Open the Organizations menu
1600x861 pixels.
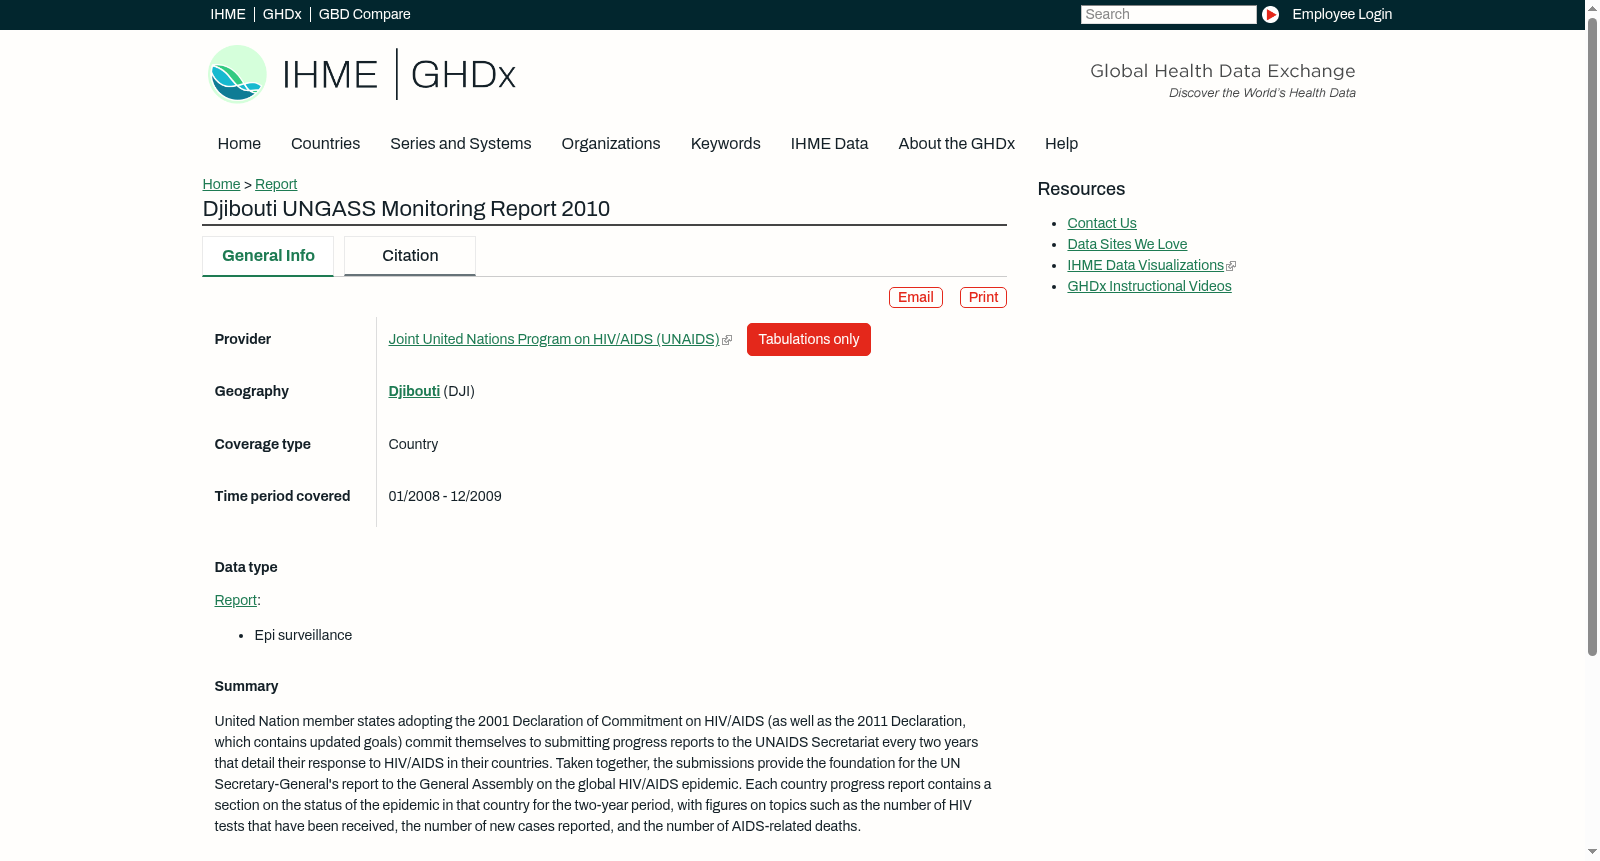click(x=611, y=143)
